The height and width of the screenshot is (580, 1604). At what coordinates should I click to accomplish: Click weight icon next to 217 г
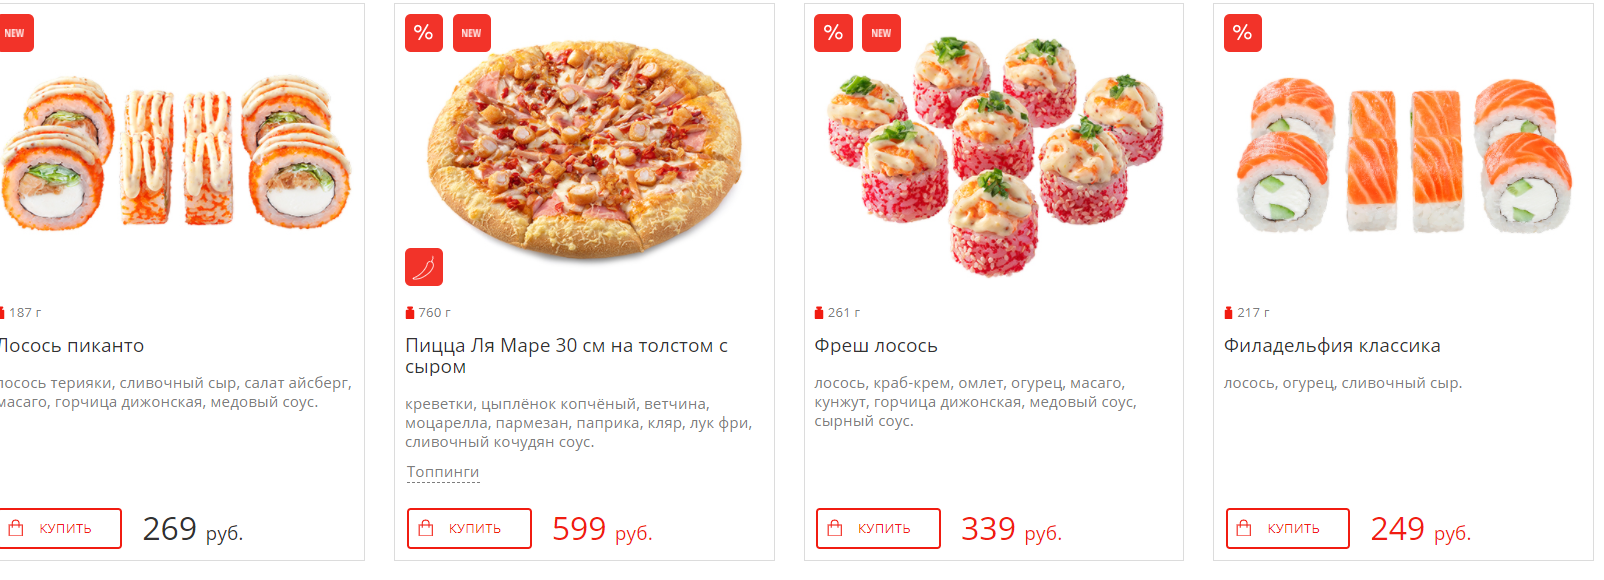click(1228, 313)
